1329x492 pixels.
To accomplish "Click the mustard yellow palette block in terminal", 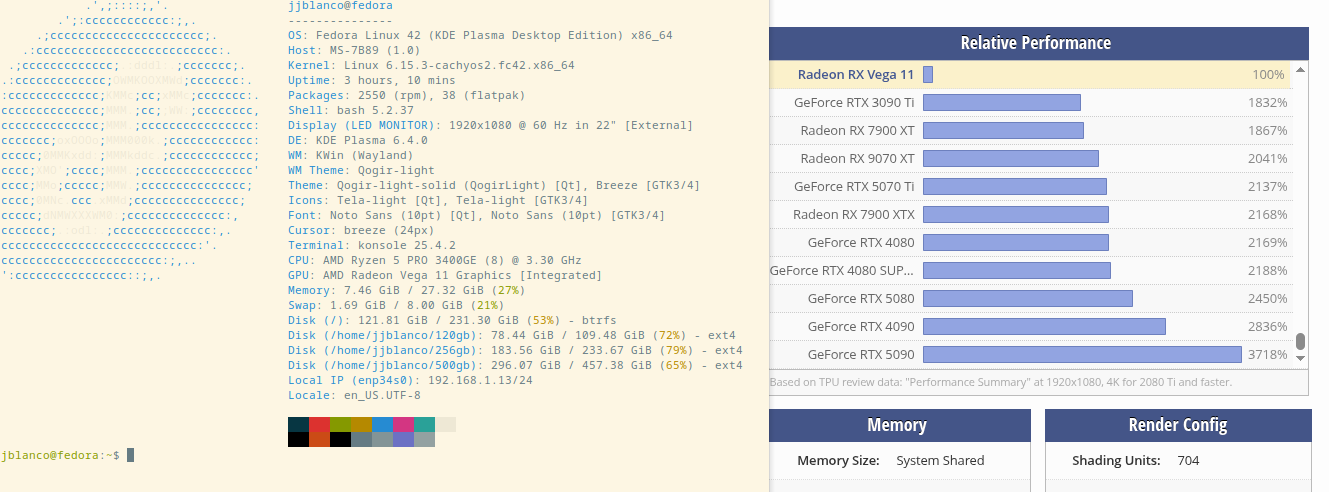I will tap(361, 424).
